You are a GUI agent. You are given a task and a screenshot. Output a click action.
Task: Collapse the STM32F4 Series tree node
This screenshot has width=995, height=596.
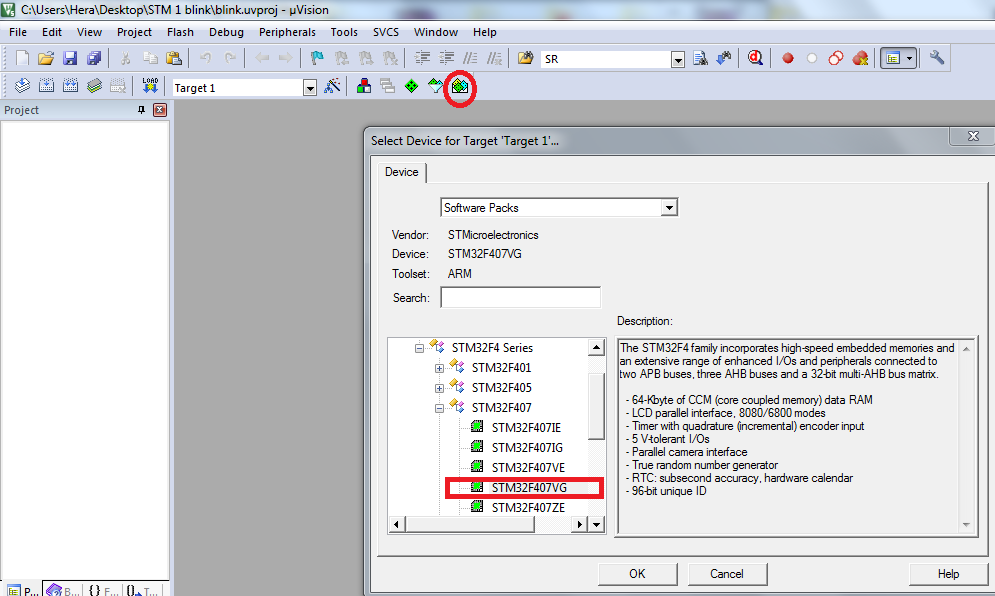pos(419,348)
